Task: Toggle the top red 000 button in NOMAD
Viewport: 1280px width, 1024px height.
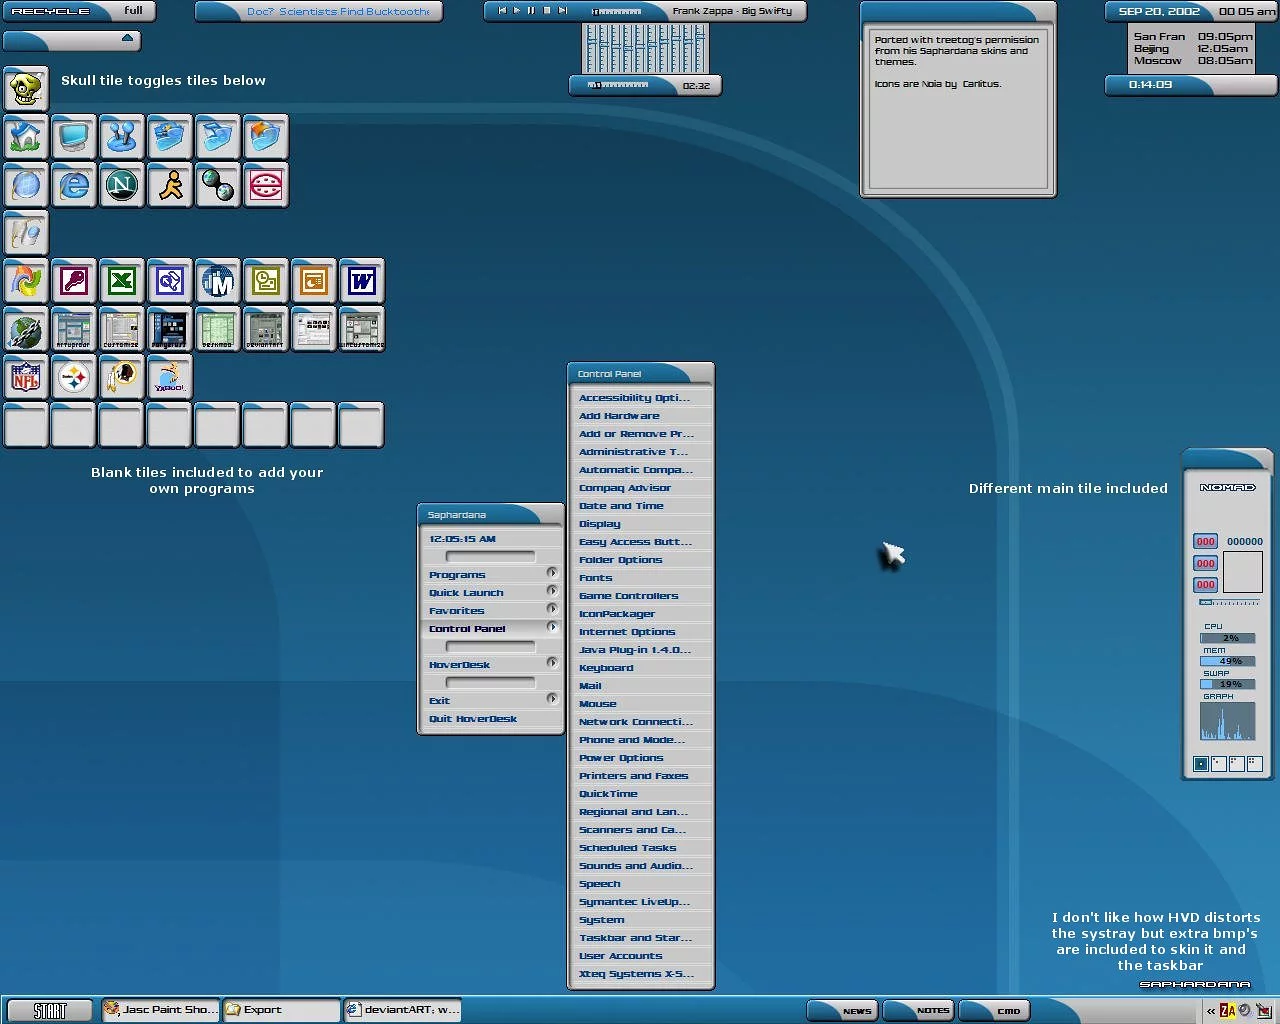Action: pyautogui.click(x=1206, y=542)
